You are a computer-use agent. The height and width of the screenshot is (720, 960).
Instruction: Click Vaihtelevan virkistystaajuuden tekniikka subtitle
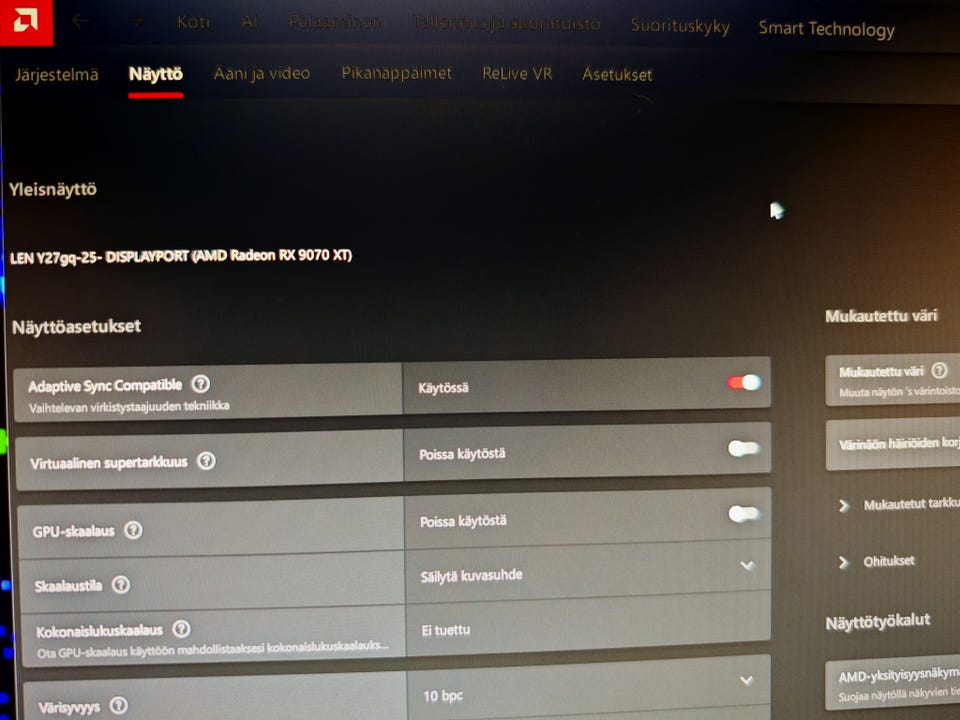pos(129,407)
